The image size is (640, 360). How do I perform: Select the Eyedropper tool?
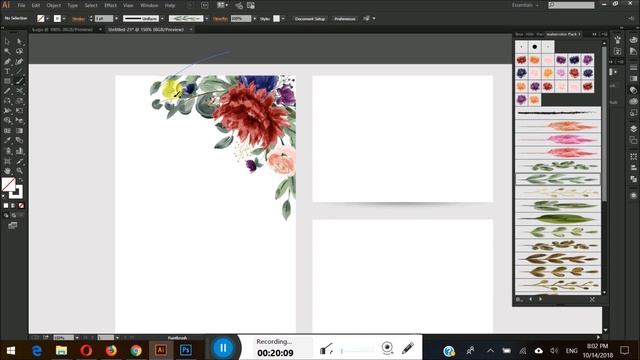(7, 141)
